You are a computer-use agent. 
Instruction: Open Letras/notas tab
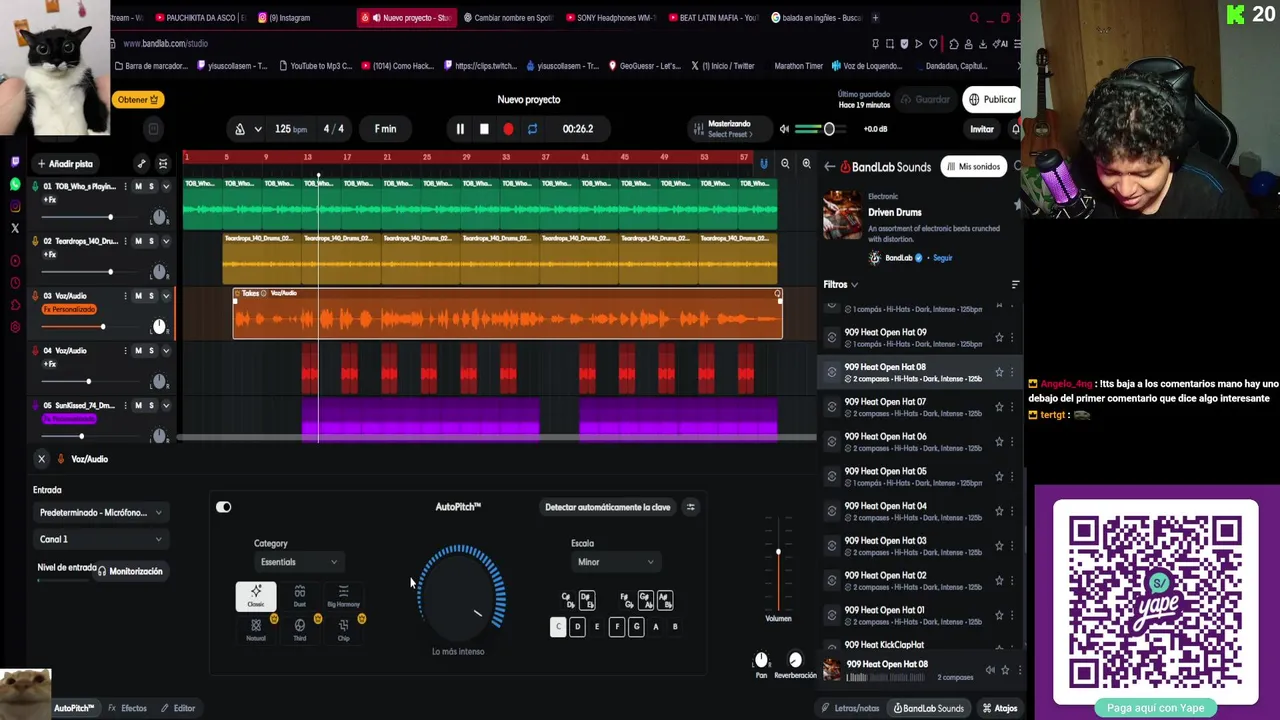pos(850,708)
